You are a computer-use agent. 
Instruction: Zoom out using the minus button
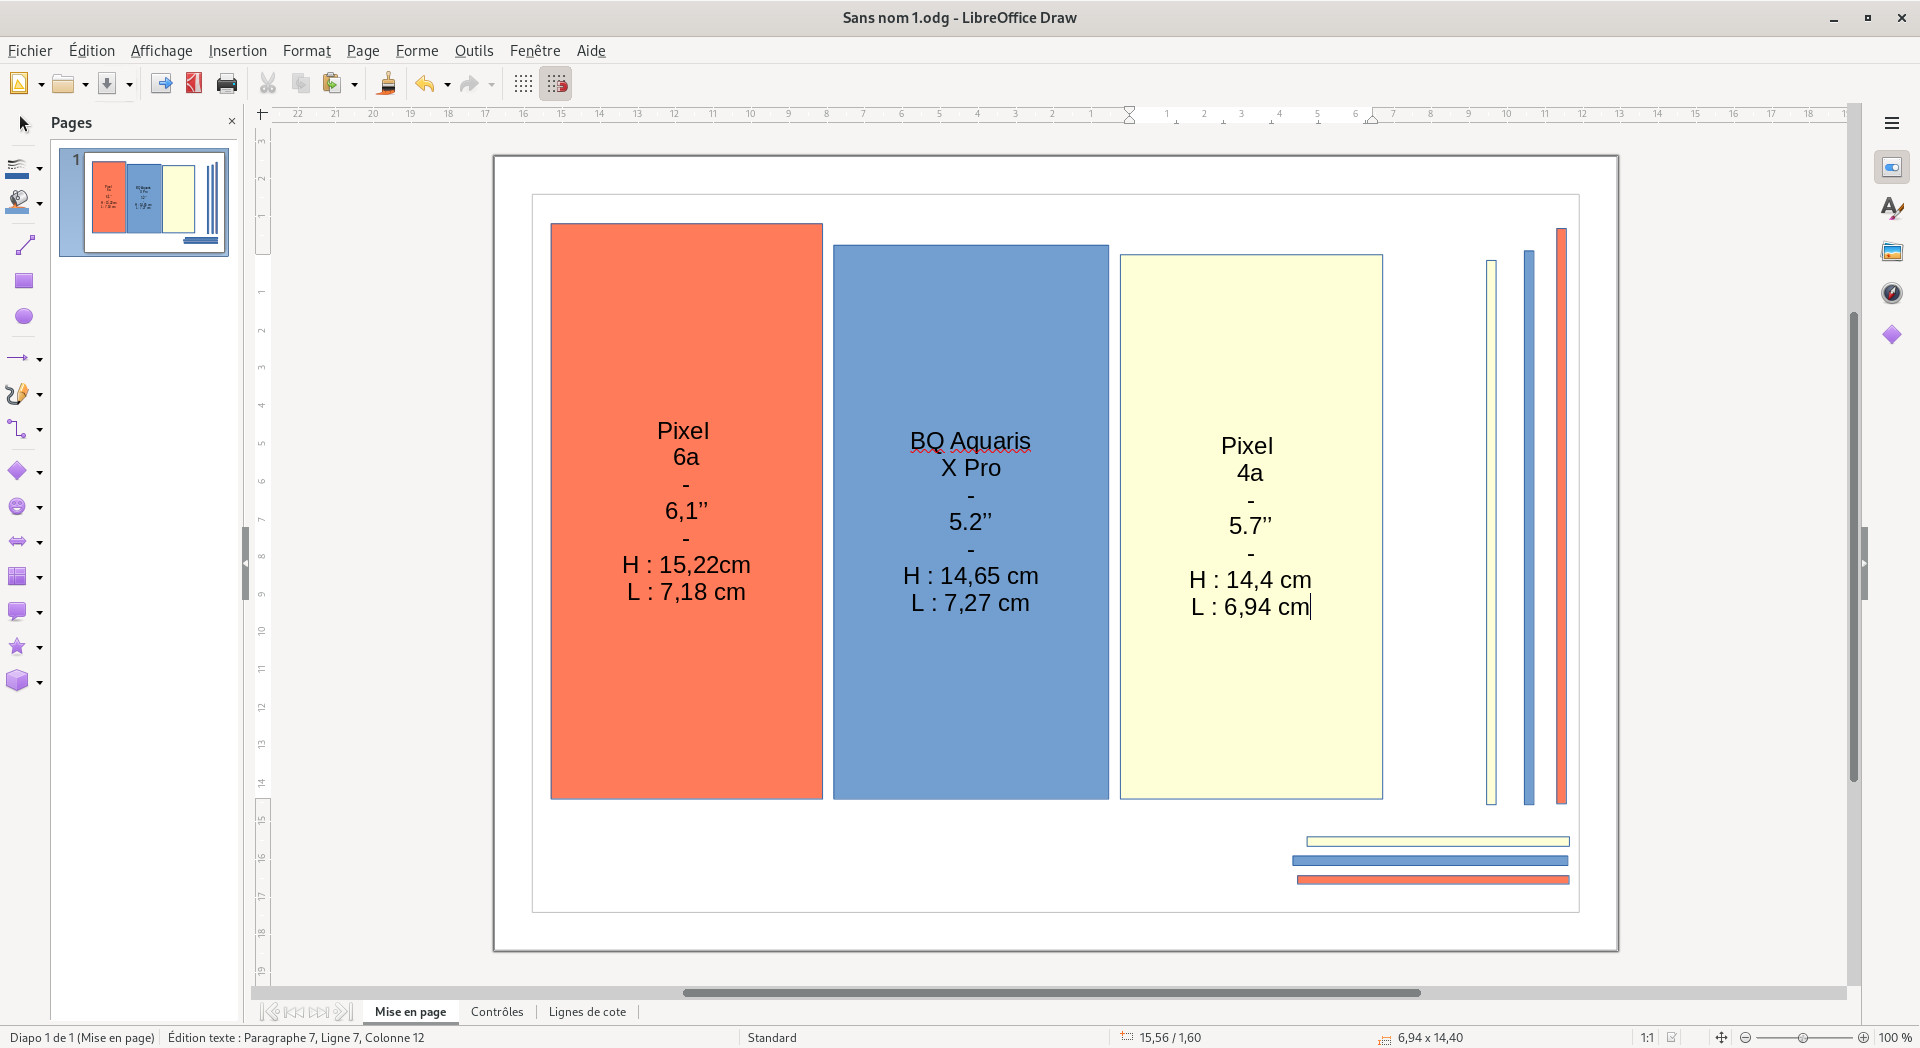coord(1746,1038)
